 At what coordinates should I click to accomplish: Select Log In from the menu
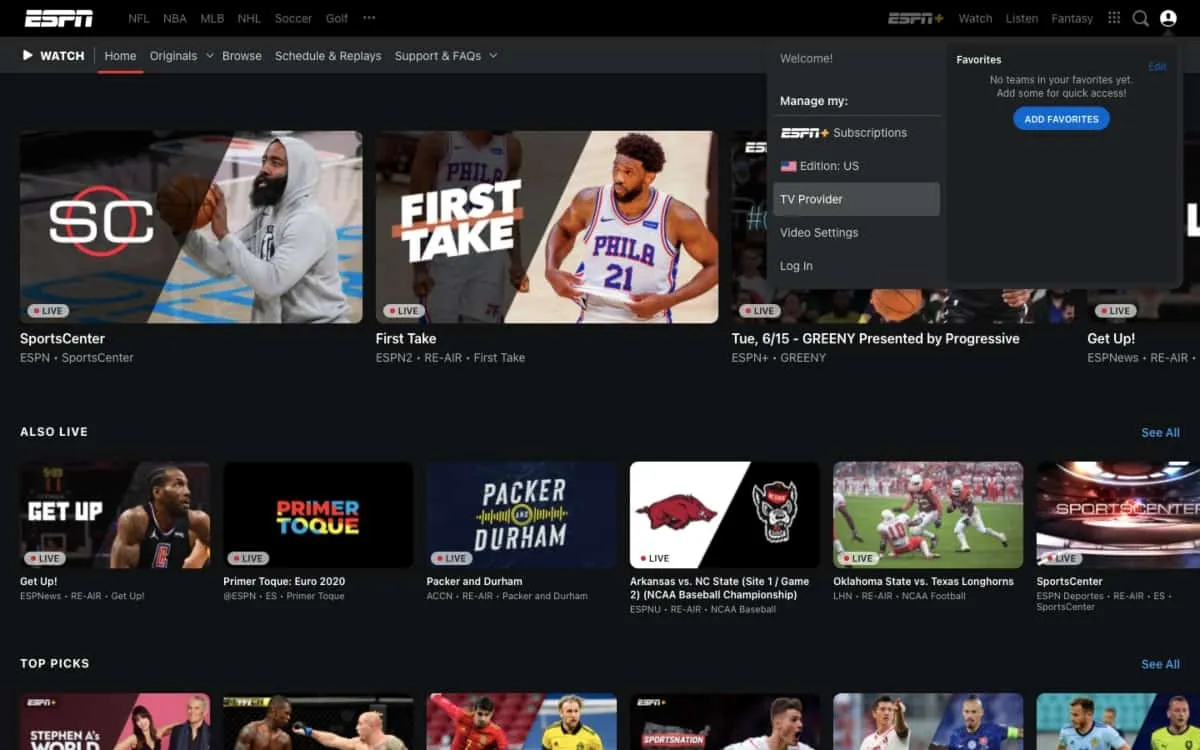pyautogui.click(x=796, y=265)
